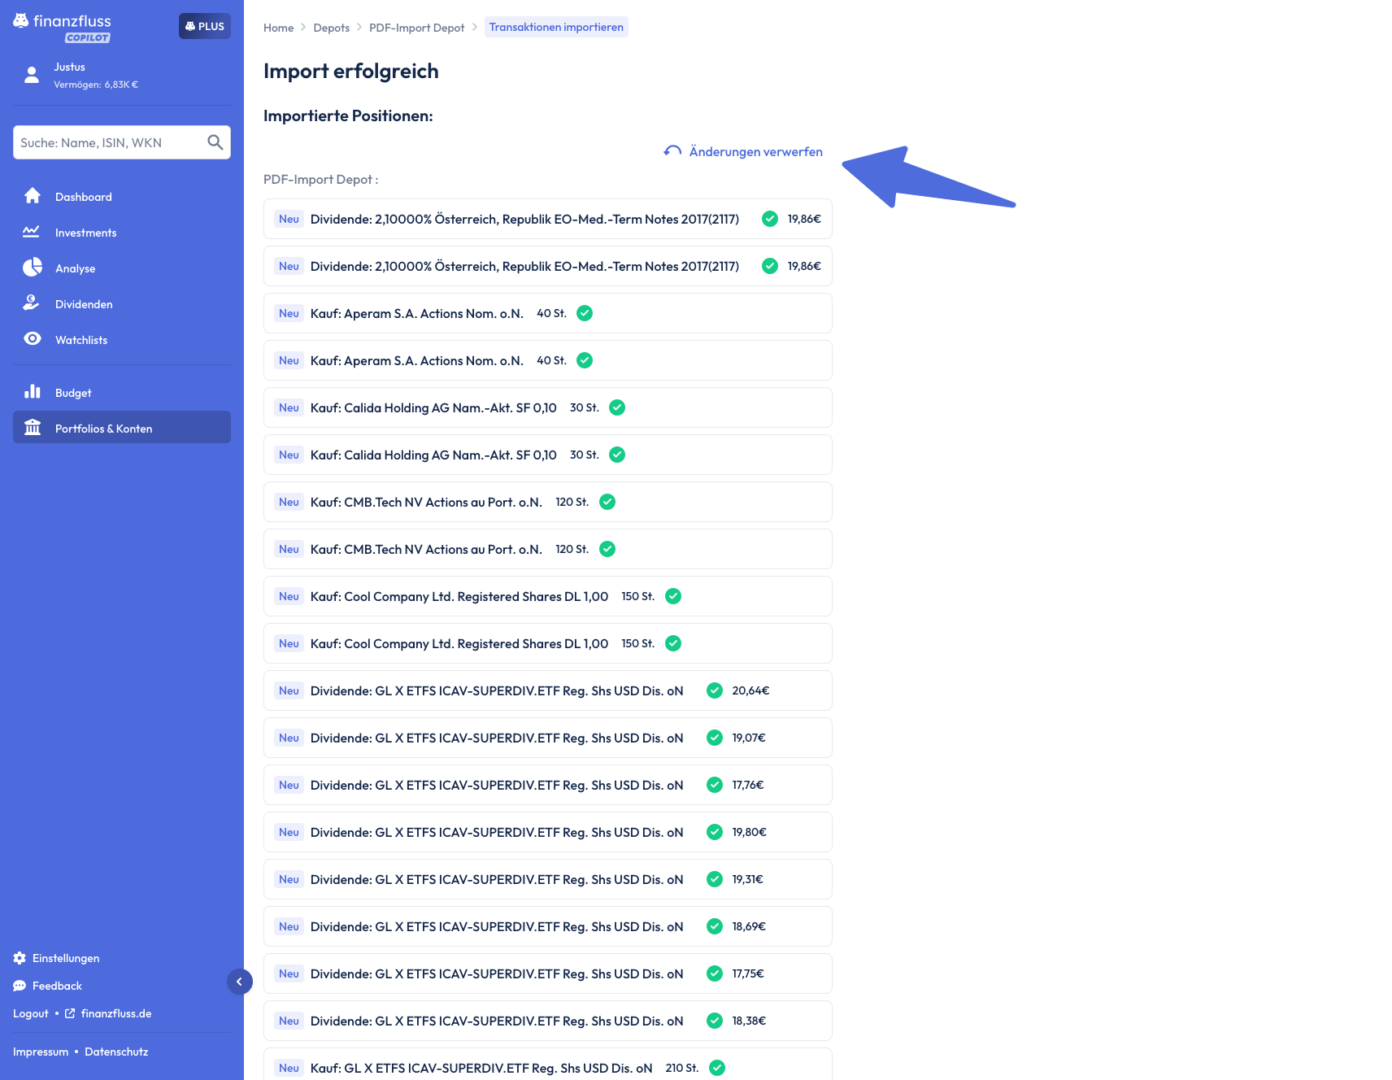
Task: Click the green check beside 19,31€
Action: (715, 879)
